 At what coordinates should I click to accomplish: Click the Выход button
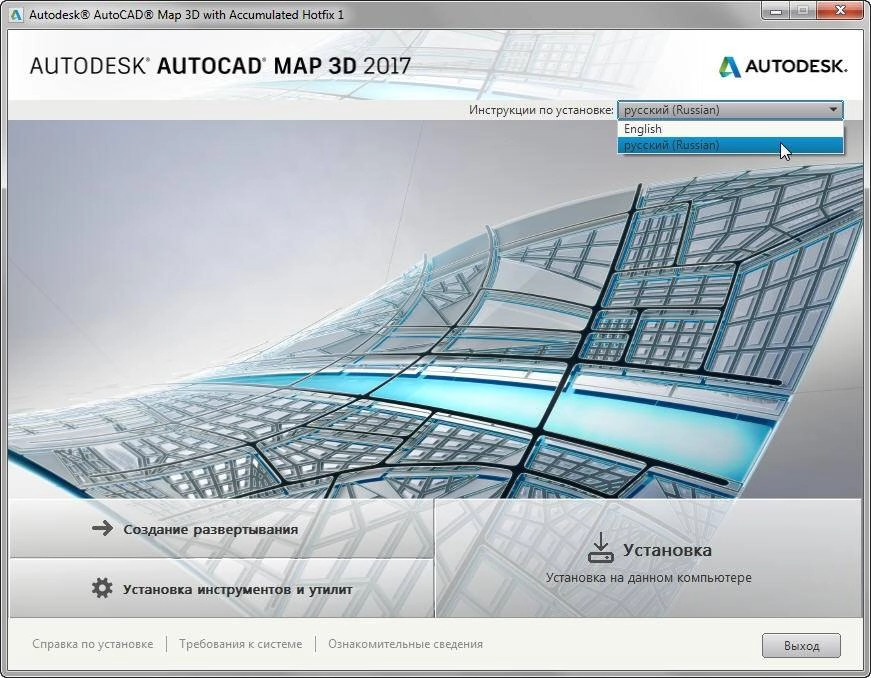click(801, 646)
